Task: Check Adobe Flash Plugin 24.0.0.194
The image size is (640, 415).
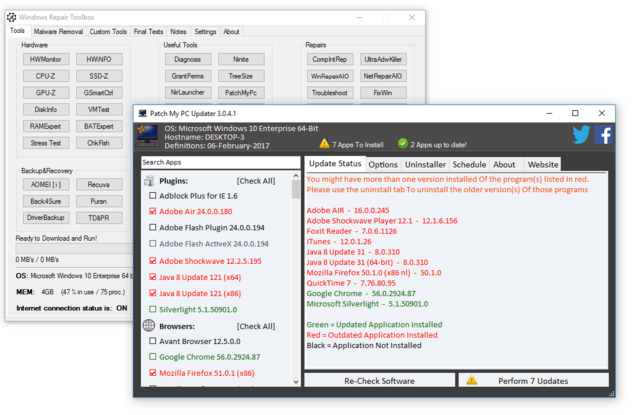Action: (153, 227)
